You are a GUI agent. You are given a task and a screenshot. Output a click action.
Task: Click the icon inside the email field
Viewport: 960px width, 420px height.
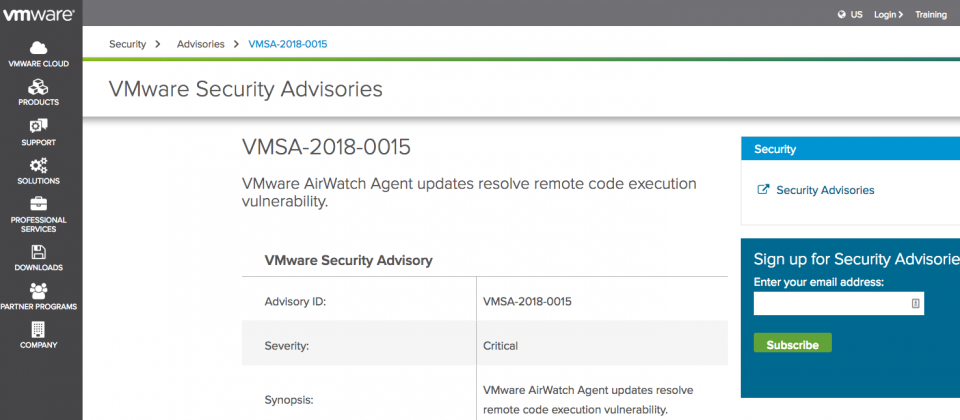pos(915,303)
